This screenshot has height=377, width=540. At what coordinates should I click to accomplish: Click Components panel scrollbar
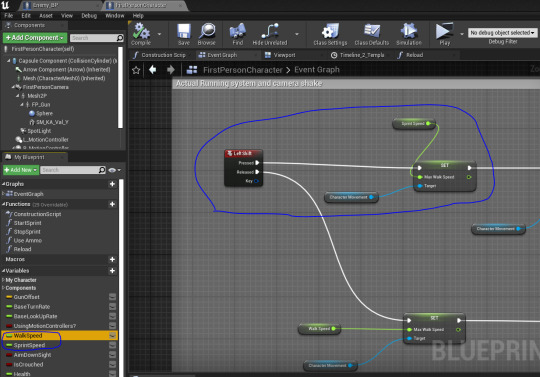(120, 87)
